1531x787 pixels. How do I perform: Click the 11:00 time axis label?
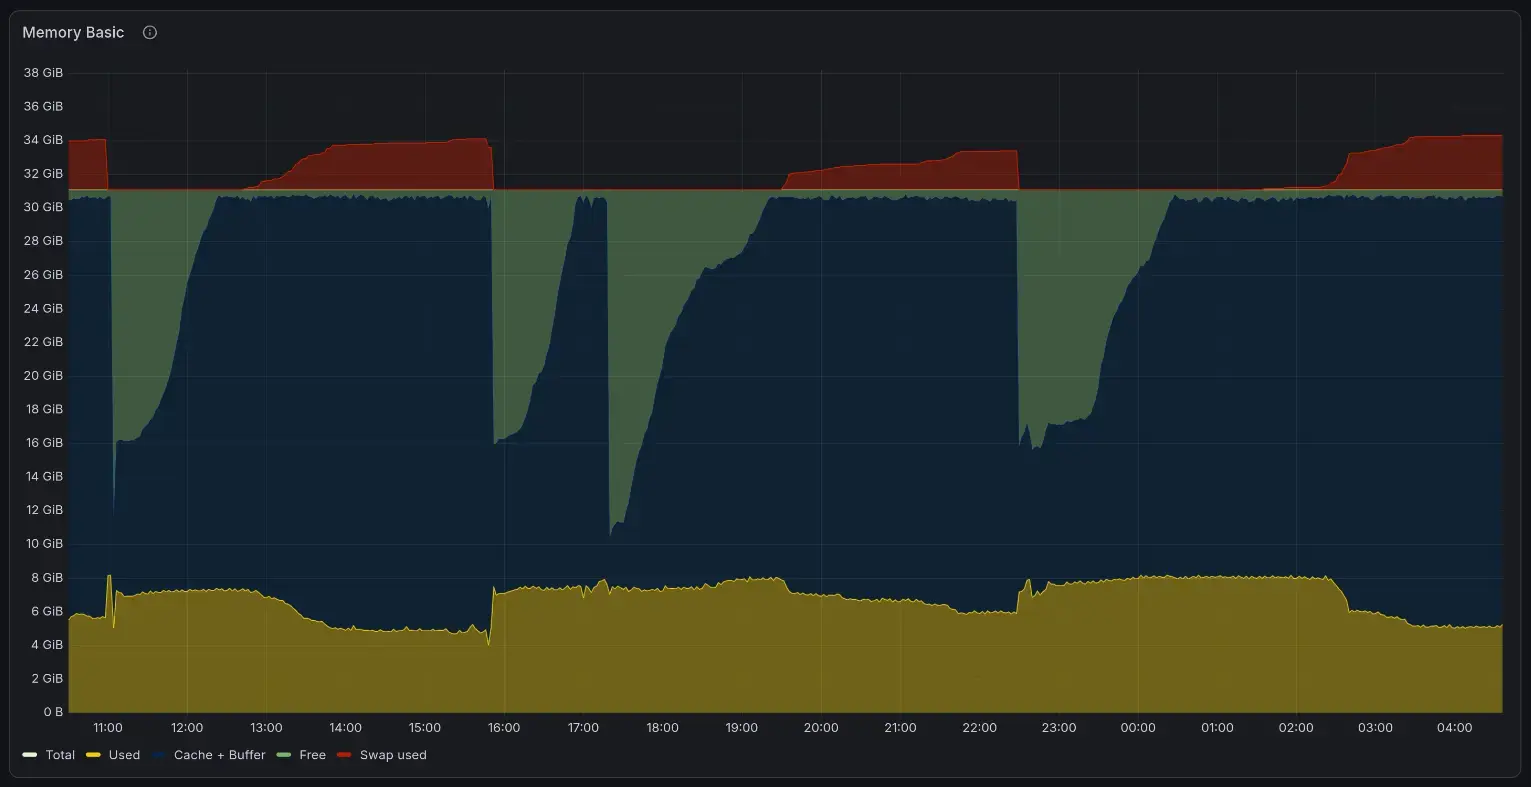(108, 728)
